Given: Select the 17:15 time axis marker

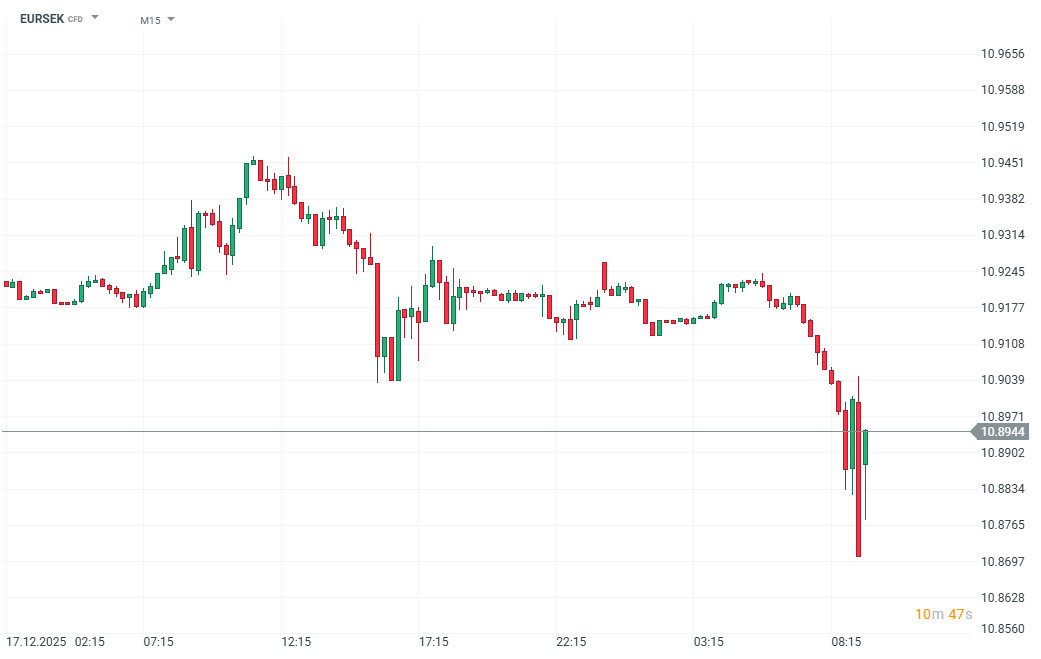Looking at the screenshot, I should click(x=434, y=641).
